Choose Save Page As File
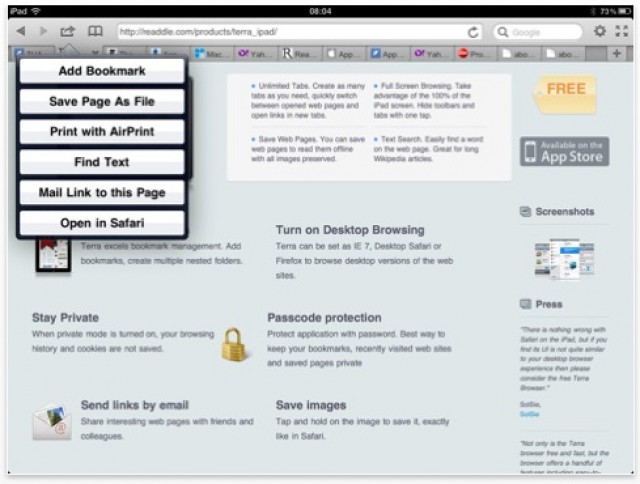This screenshot has width=640, height=484. coord(102,101)
